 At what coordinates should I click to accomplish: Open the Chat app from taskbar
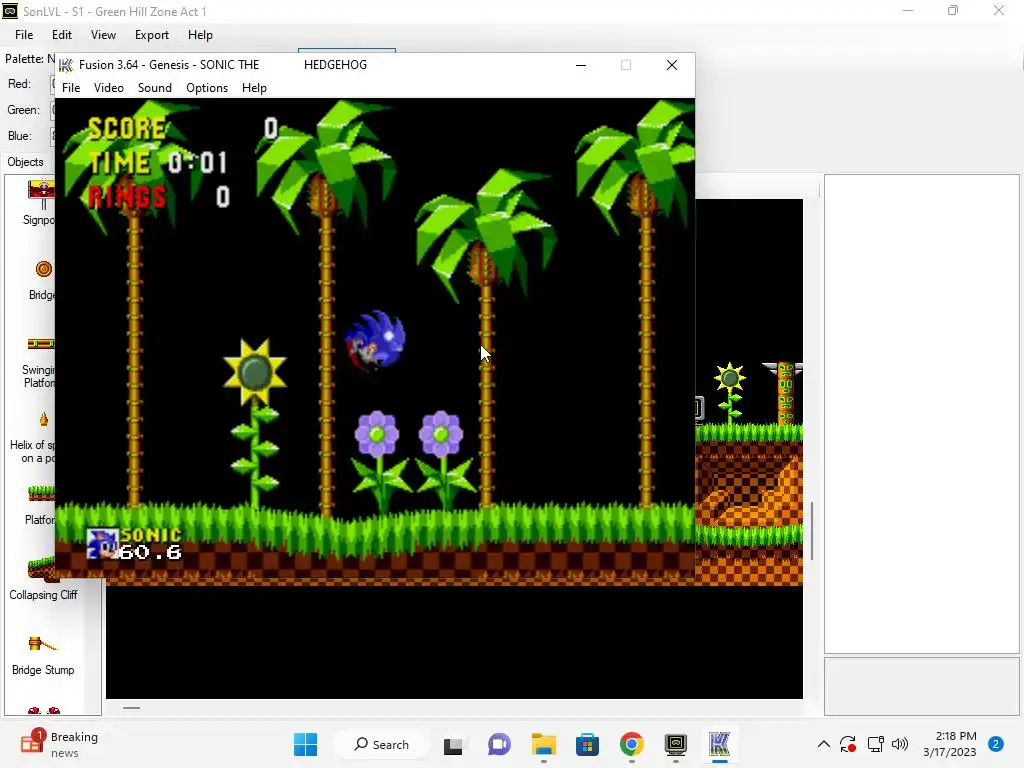click(x=499, y=744)
